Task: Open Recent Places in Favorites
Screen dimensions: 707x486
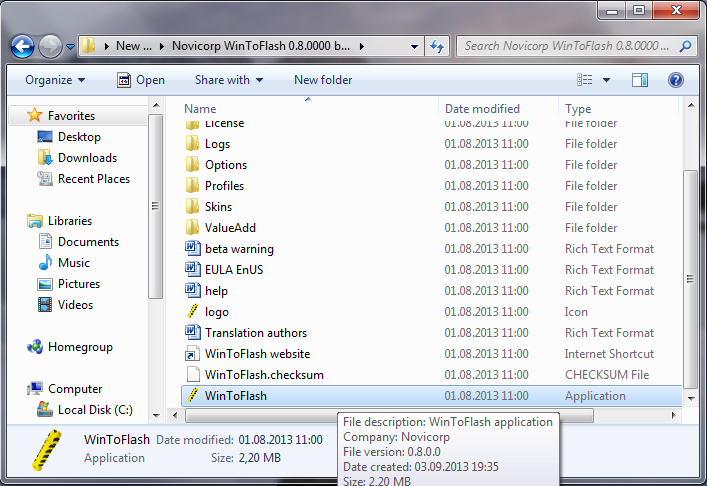Action: pyautogui.click(x=93, y=179)
